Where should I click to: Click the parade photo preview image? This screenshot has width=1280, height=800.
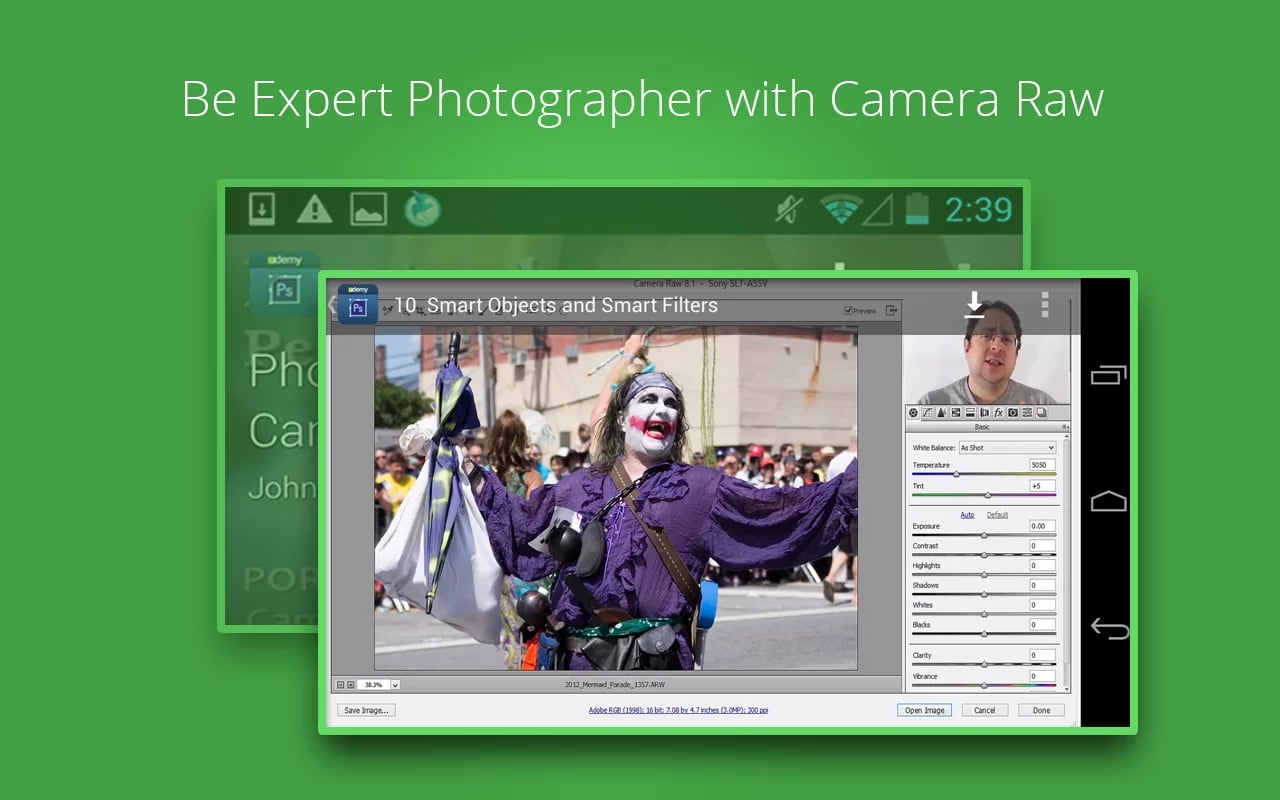(616, 497)
